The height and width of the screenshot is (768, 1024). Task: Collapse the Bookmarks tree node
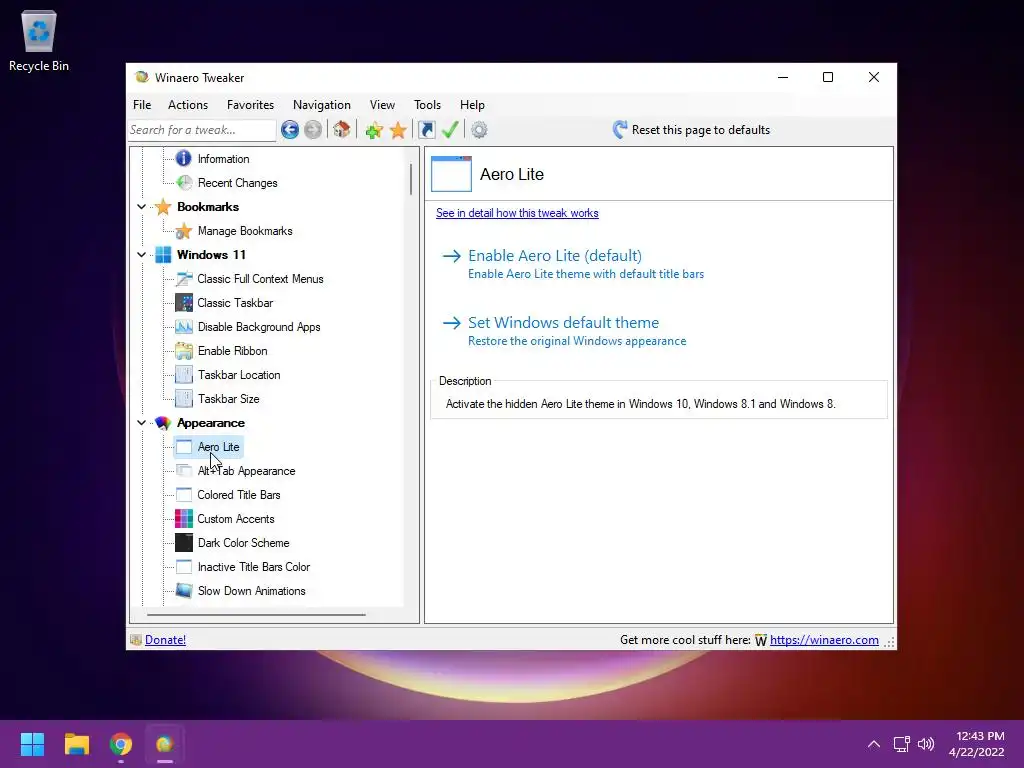coord(142,207)
